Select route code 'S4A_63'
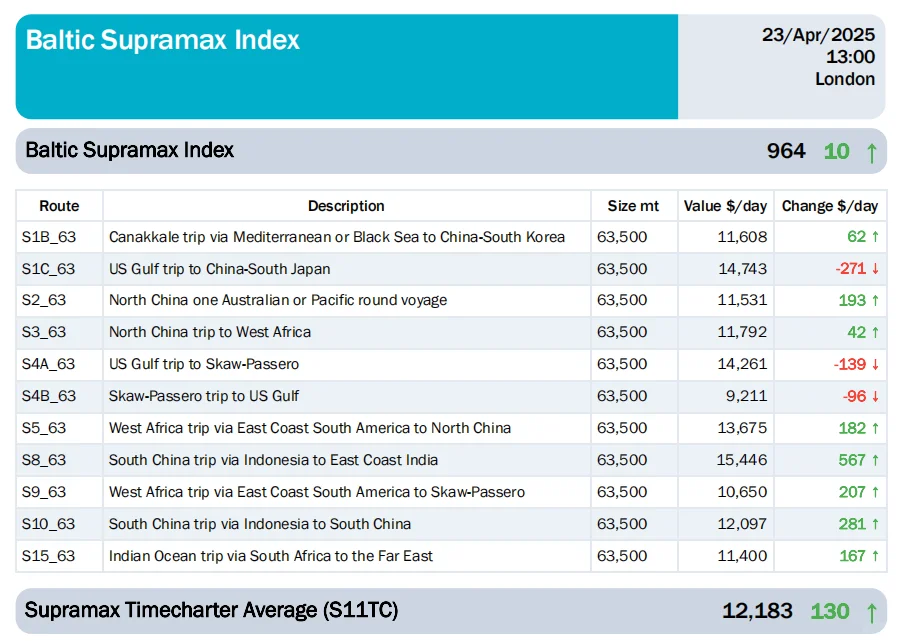The image size is (900, 644). click(48, 364)
